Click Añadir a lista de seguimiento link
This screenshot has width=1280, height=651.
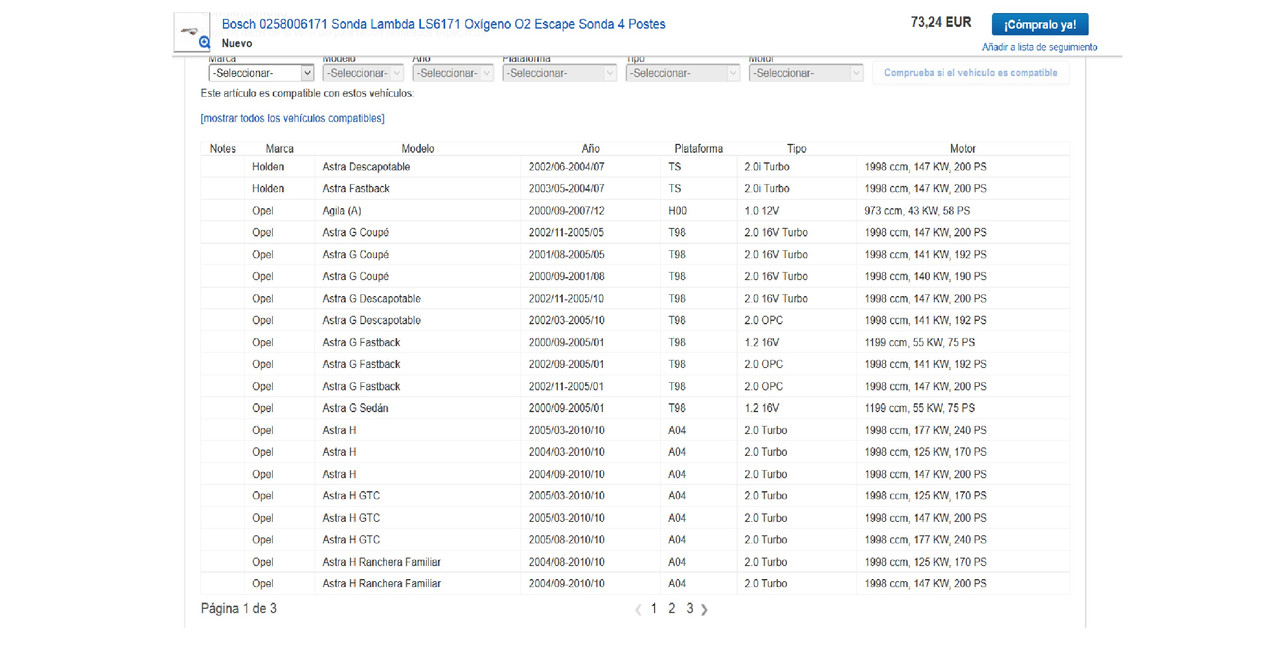pyautogui.click(x=1040, y=47)
